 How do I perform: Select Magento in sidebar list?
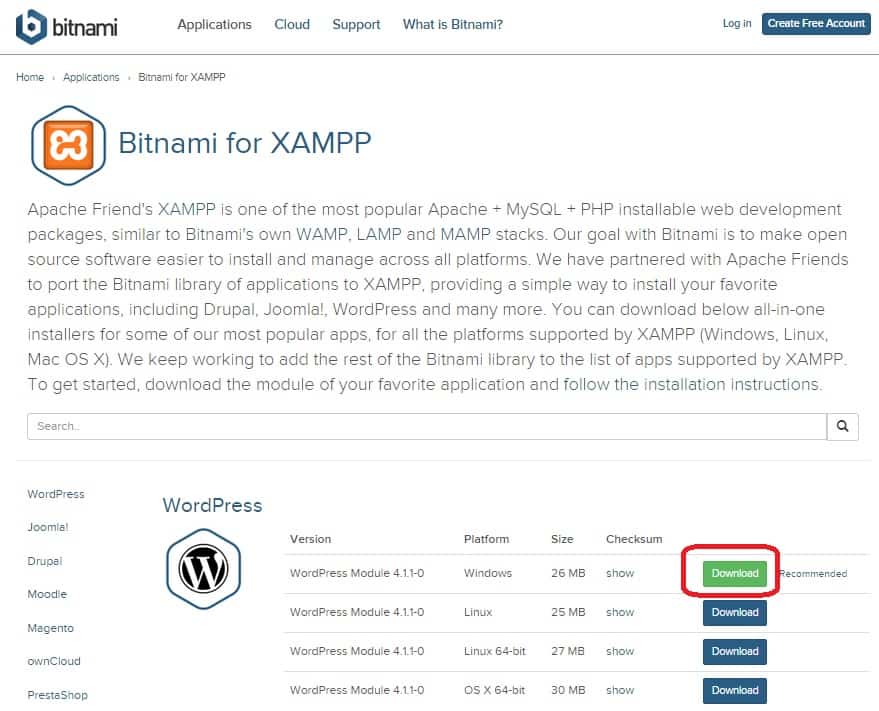coord(50,628)
